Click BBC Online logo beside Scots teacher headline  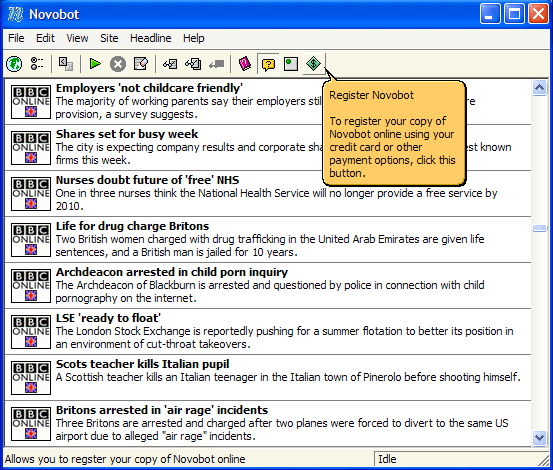click(31, 378)
